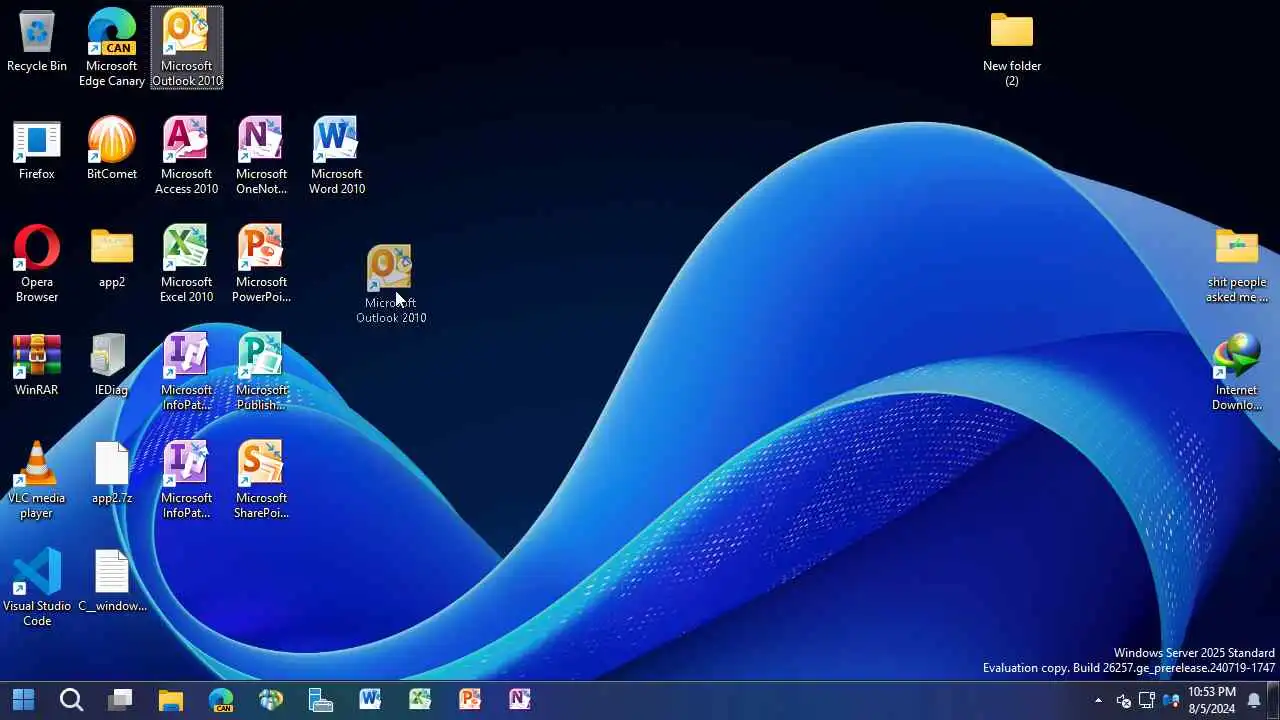The height and width of the screenshot is (720, 1280).
Task: Click the highlighted Microsoft Outlook 2010 desktop shortcut
Action: pyautogui.click(x=187, y=48)
